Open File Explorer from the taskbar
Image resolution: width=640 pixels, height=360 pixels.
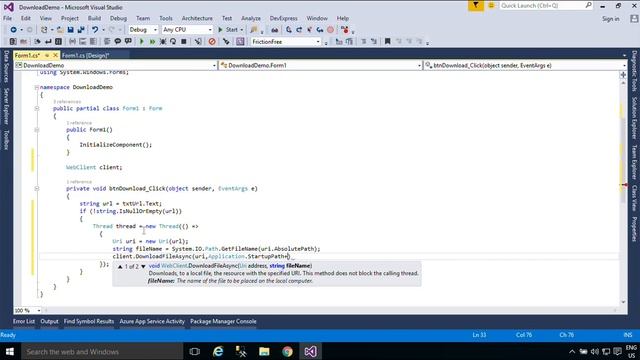click(x=264, y=351)
